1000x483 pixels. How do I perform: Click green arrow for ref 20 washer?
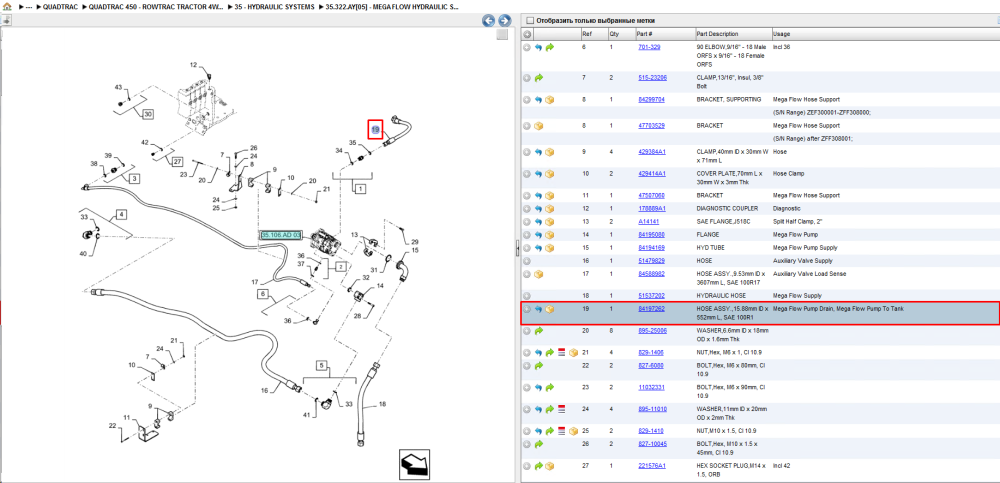pos(538,331)
